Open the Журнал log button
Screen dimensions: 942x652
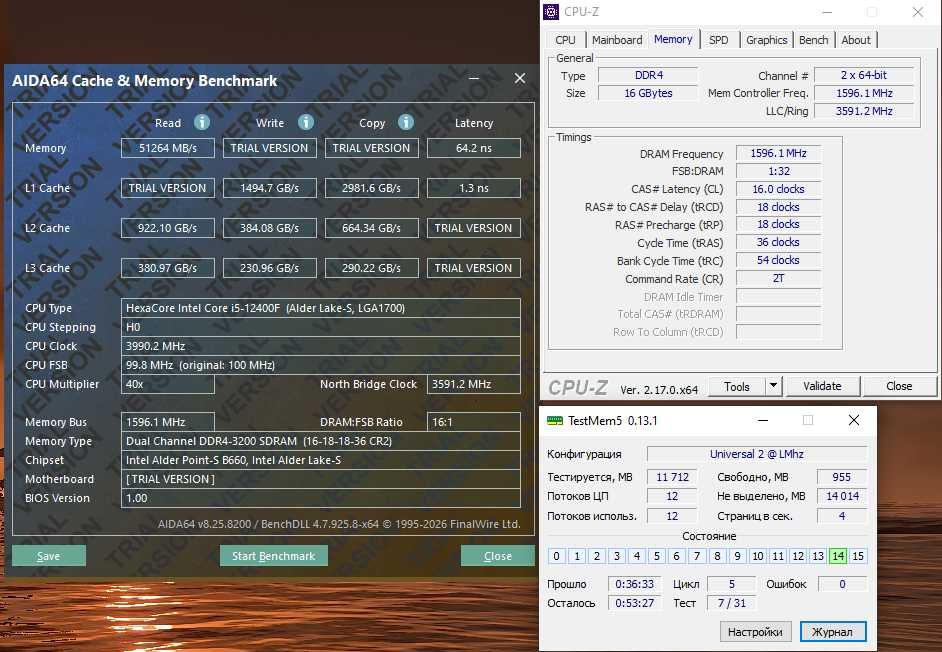[832, 632]
